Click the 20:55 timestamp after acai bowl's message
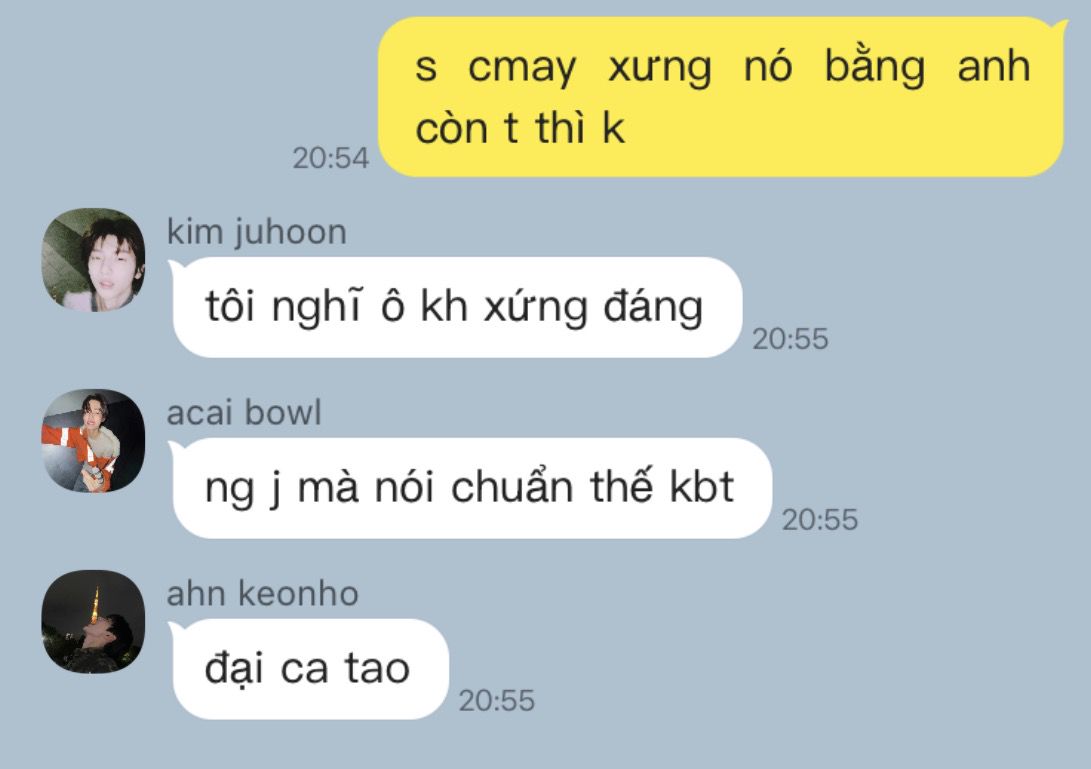Viewport: 1091px width, 769px height. coord(820,520)
